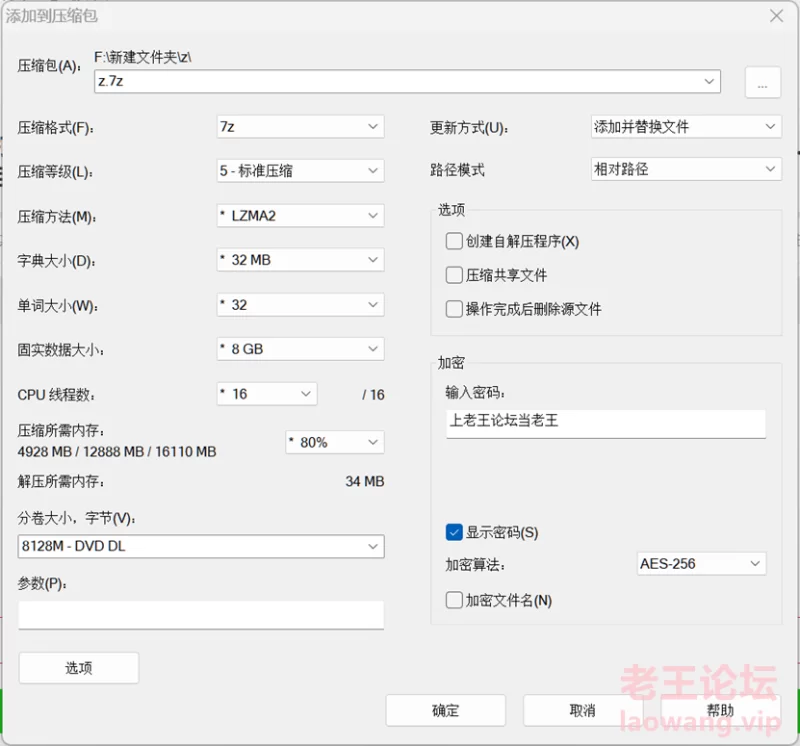
Task: Click the '/ 16' thread count text
Action: pos(373,394)
